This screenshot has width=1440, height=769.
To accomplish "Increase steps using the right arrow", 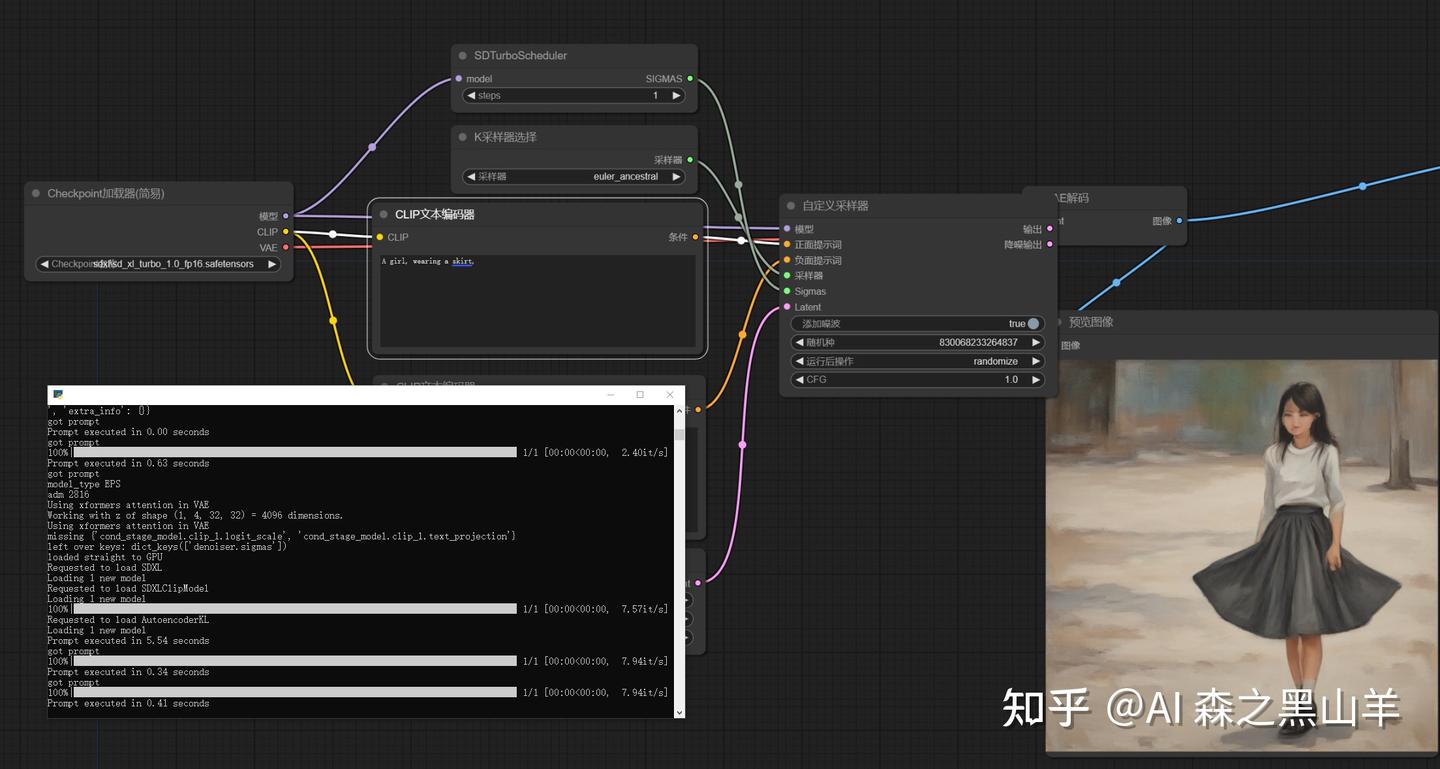I will 677,95.
